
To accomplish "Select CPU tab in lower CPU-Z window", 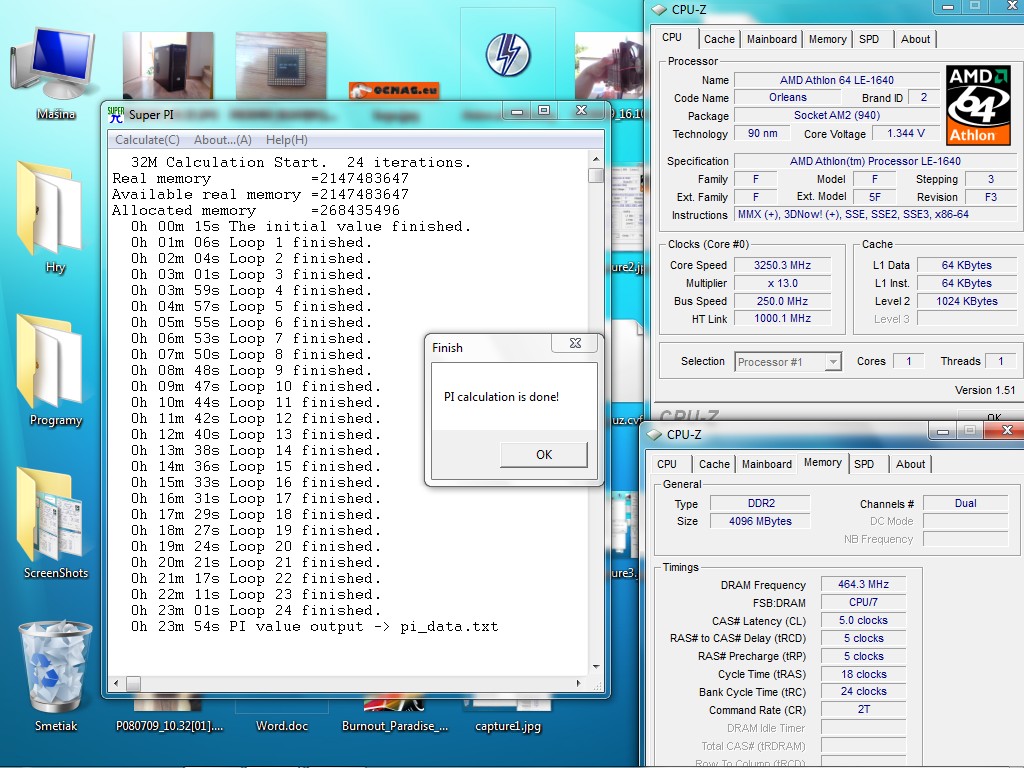I will coord(667,464).
